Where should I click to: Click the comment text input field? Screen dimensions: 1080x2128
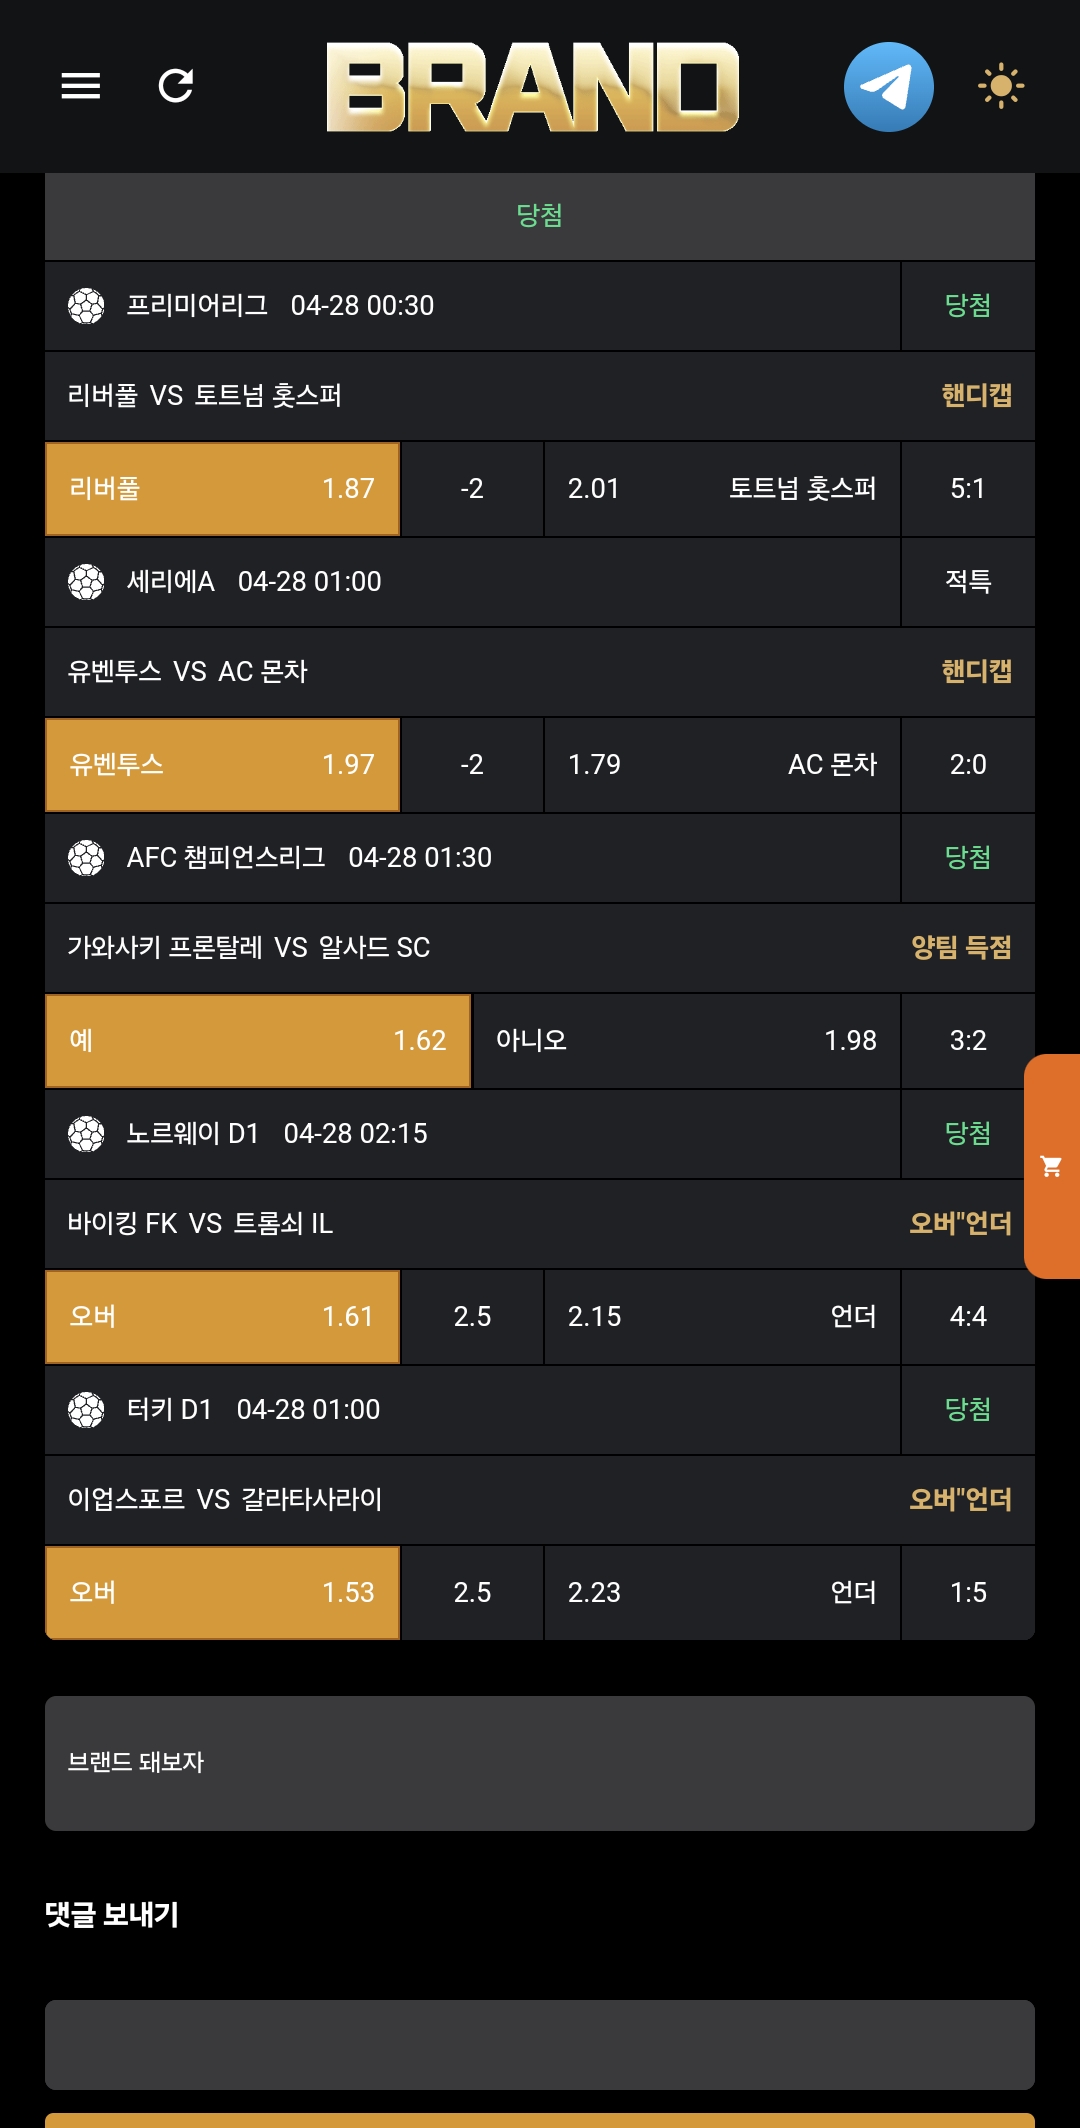(540, 2044)
